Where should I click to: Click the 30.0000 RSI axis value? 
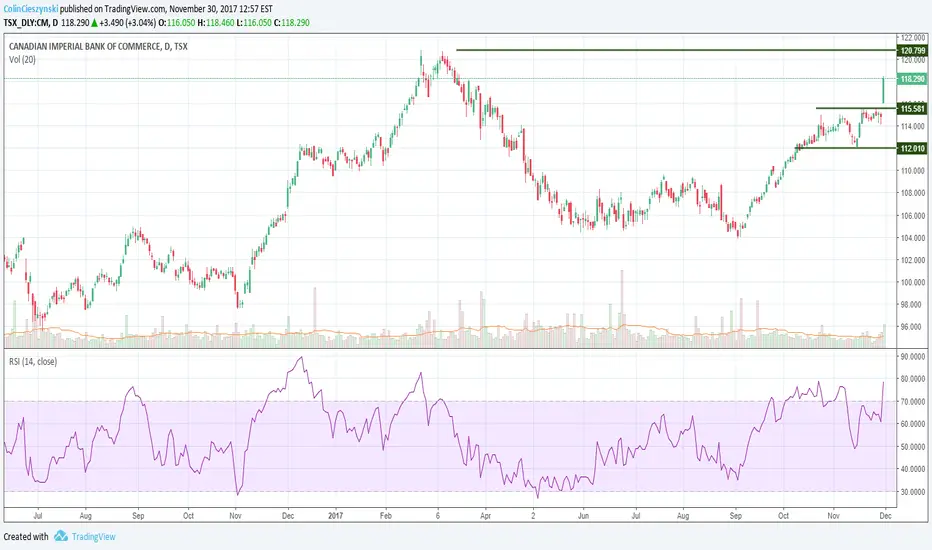pyautogui.click(x=914, y=492)
